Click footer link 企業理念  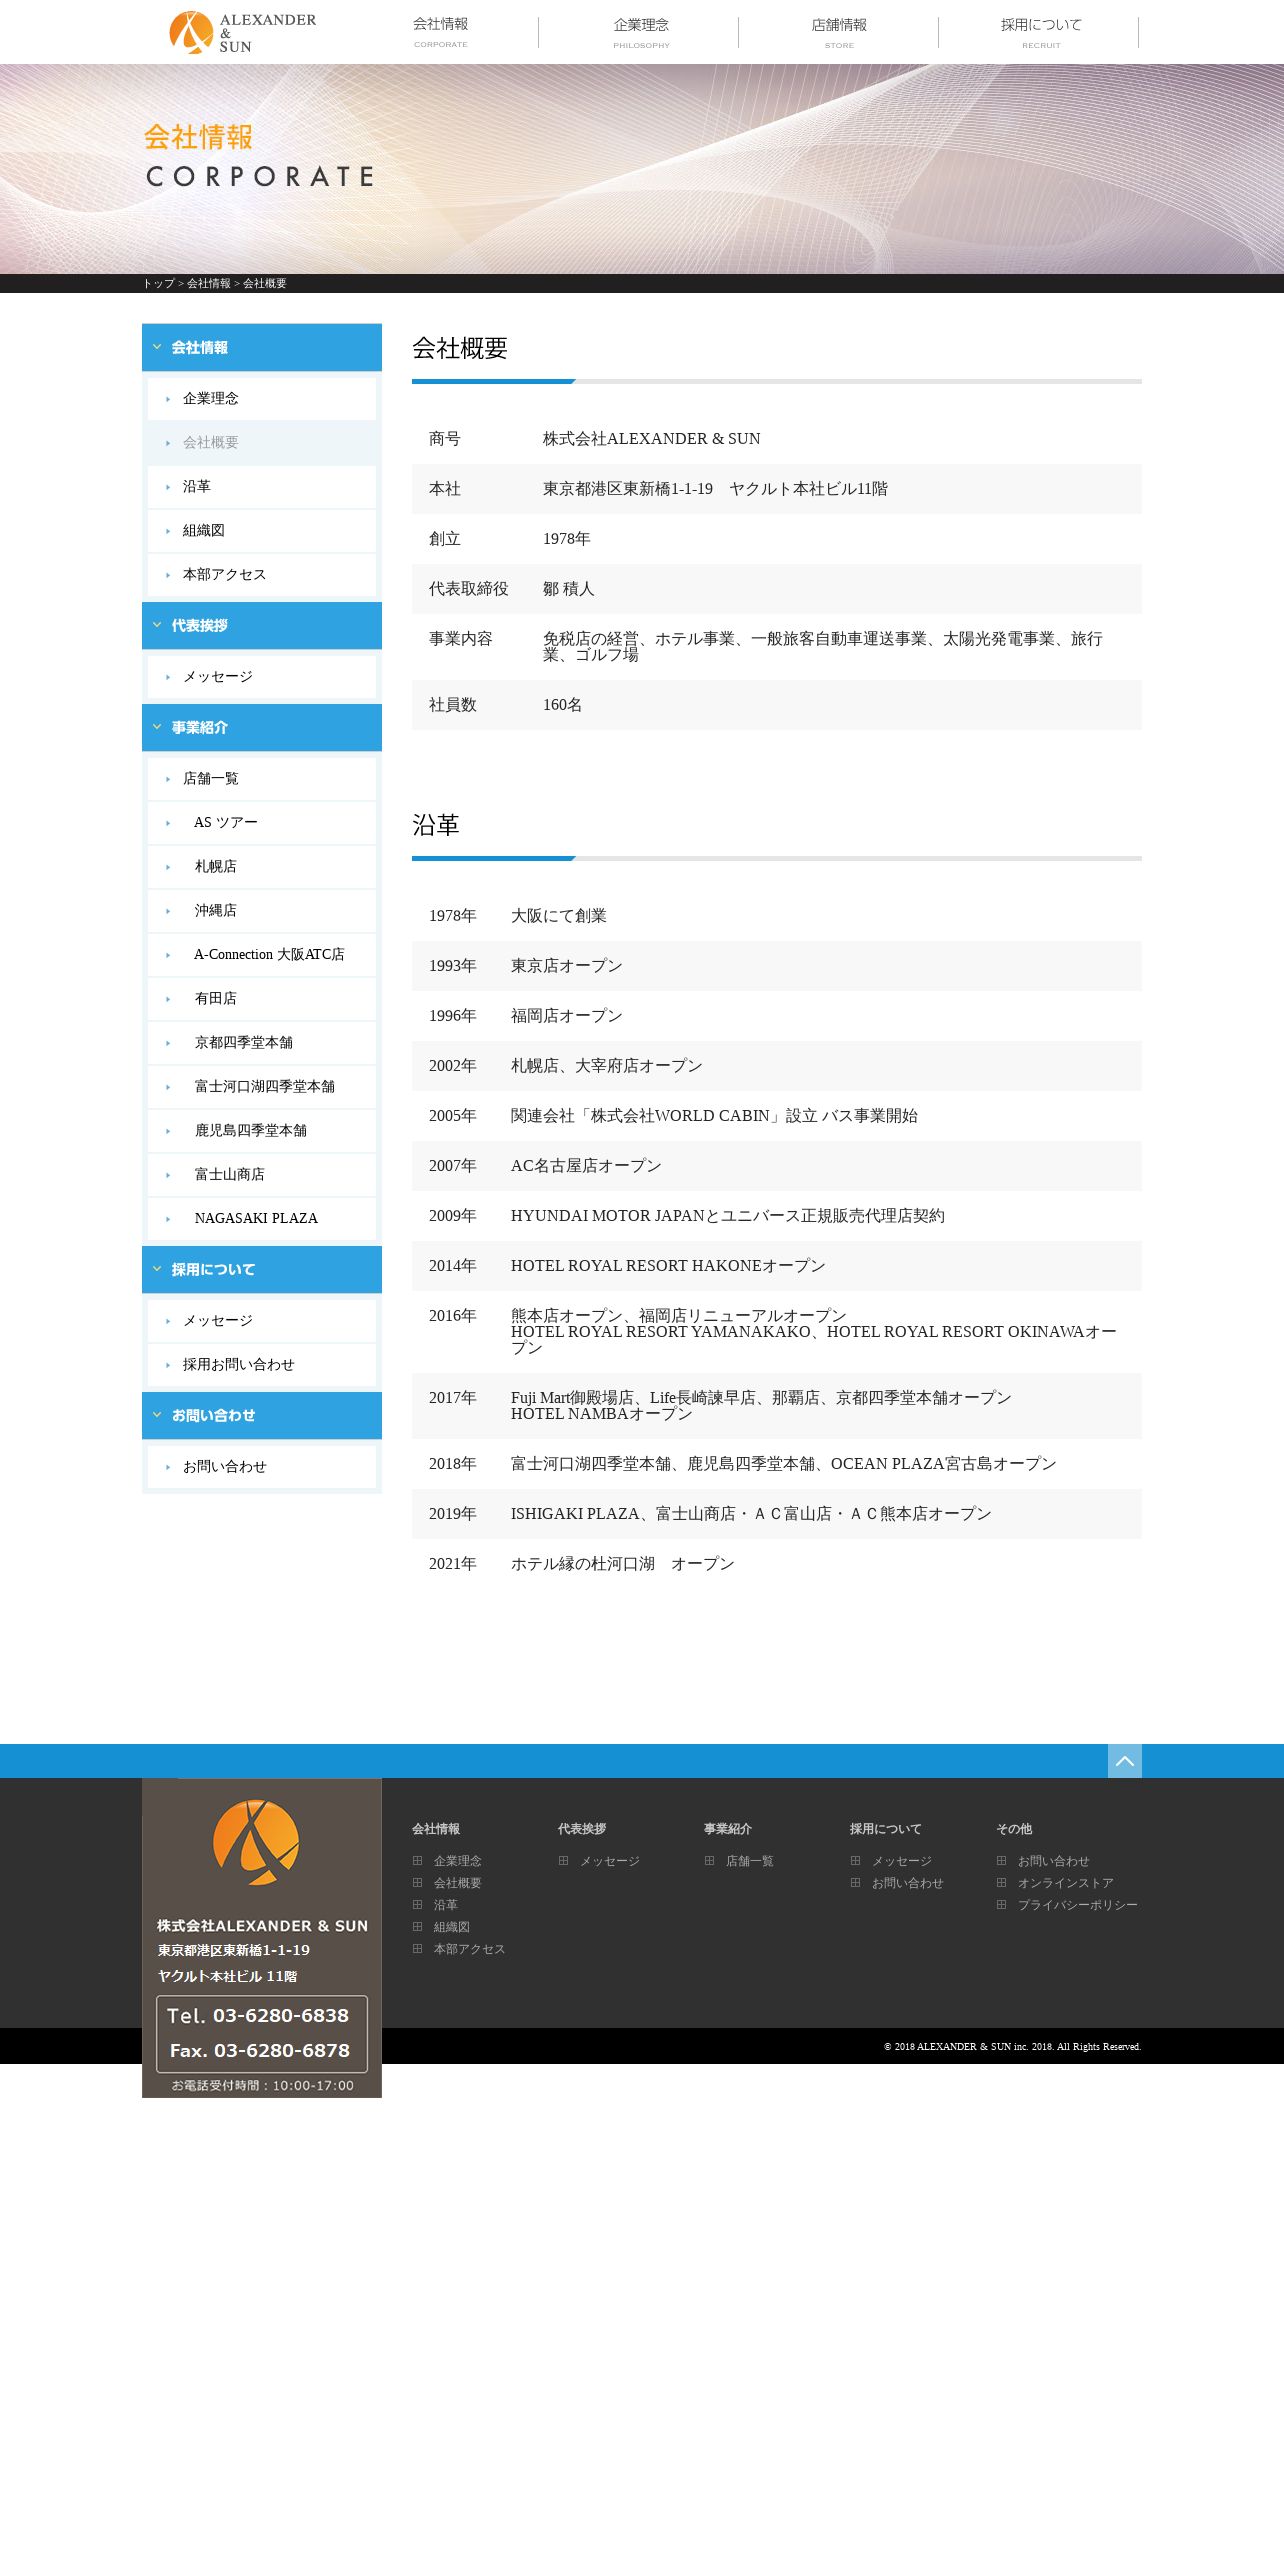pyautogui.click(x=457, y=1861)
